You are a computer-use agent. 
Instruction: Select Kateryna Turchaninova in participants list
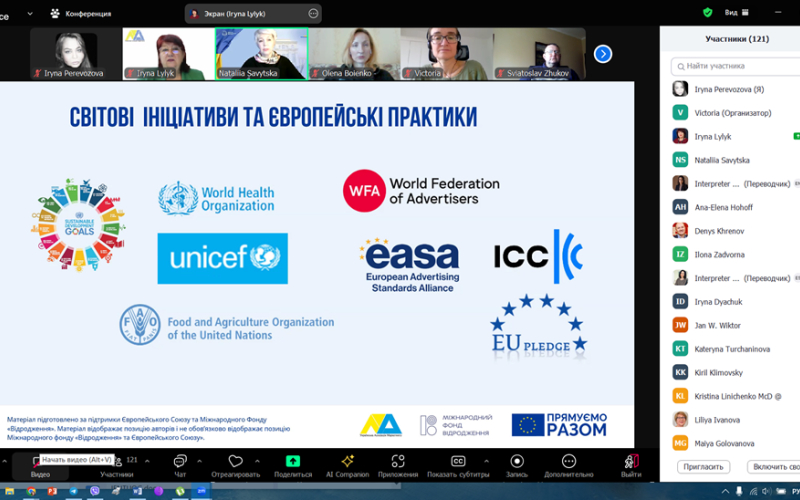[x=733, y=349]
